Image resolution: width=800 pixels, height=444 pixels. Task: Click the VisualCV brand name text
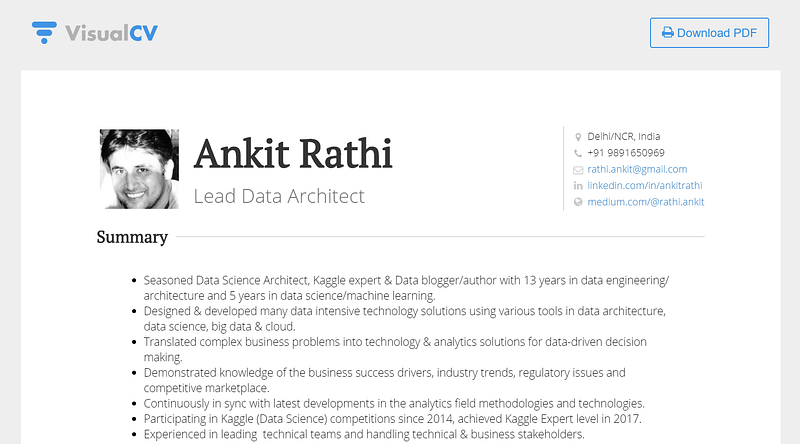(111, 33)
